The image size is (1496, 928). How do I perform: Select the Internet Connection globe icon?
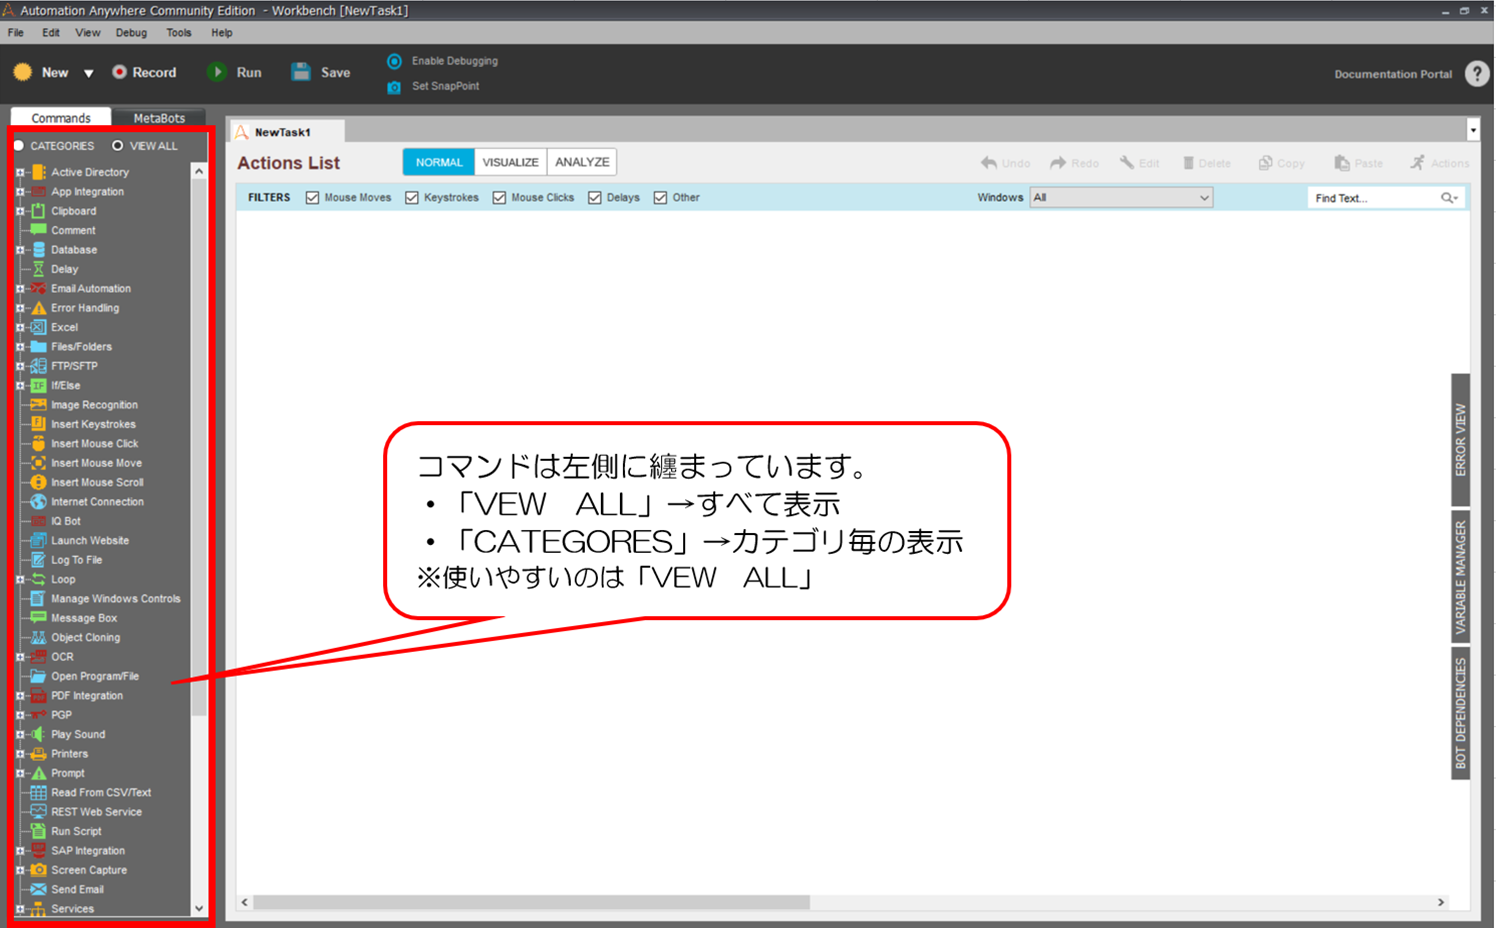click(38, 502)
